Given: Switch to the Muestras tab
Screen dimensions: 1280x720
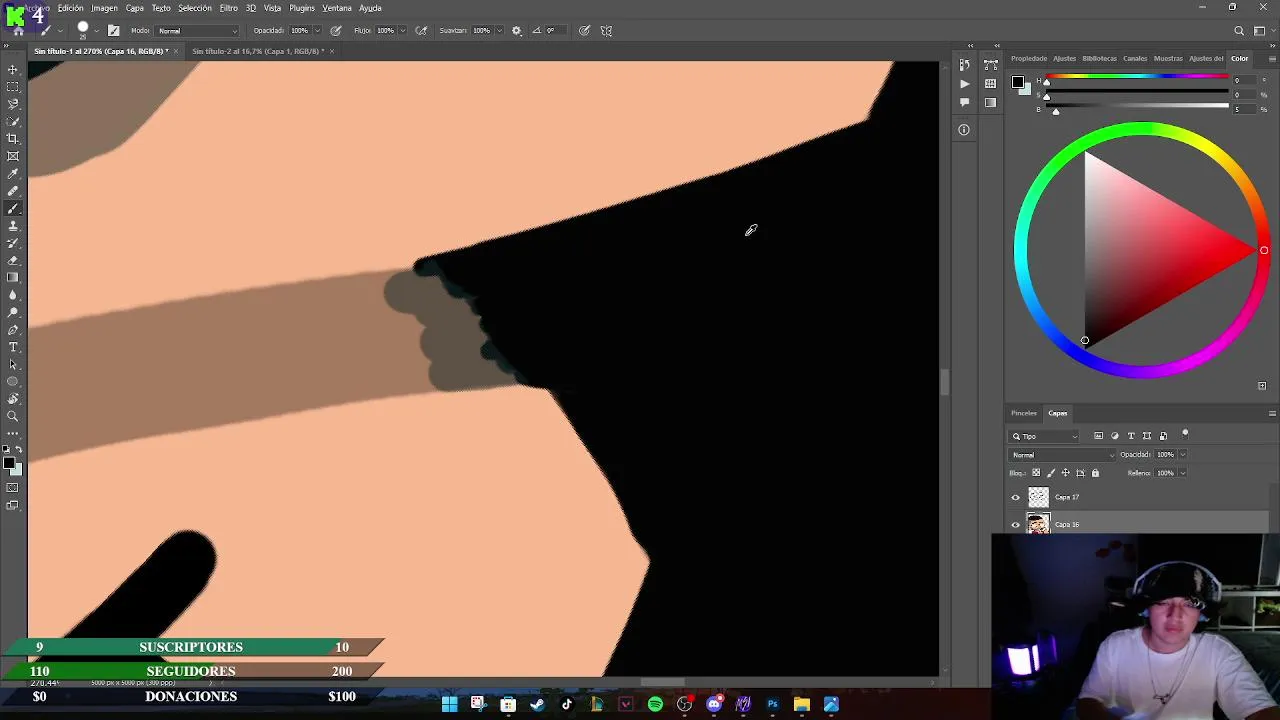Looking at the screenshot, I should 1168,58.
